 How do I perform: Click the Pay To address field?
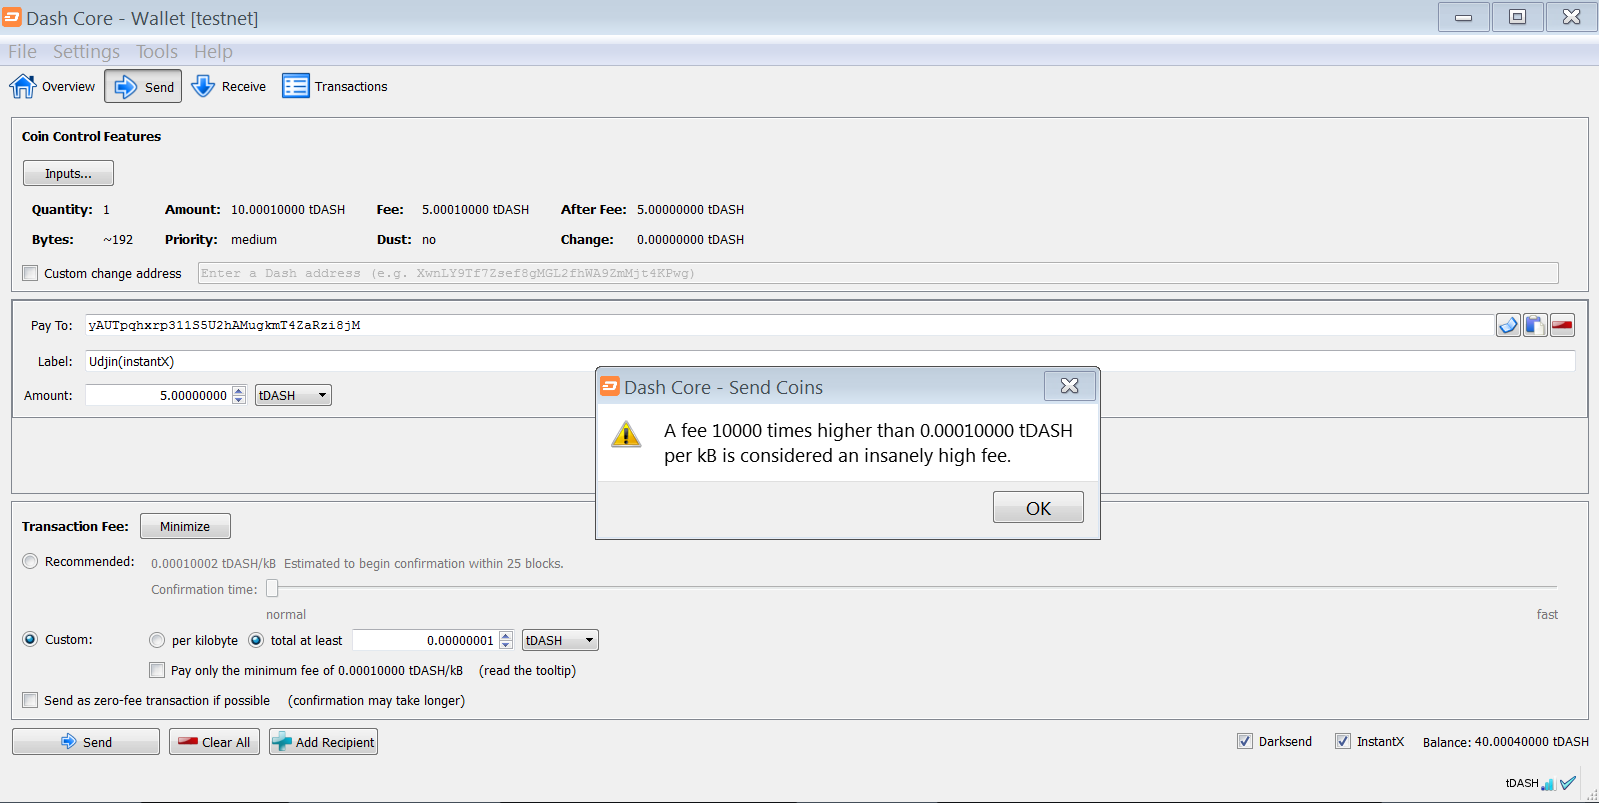pos(790,325)
